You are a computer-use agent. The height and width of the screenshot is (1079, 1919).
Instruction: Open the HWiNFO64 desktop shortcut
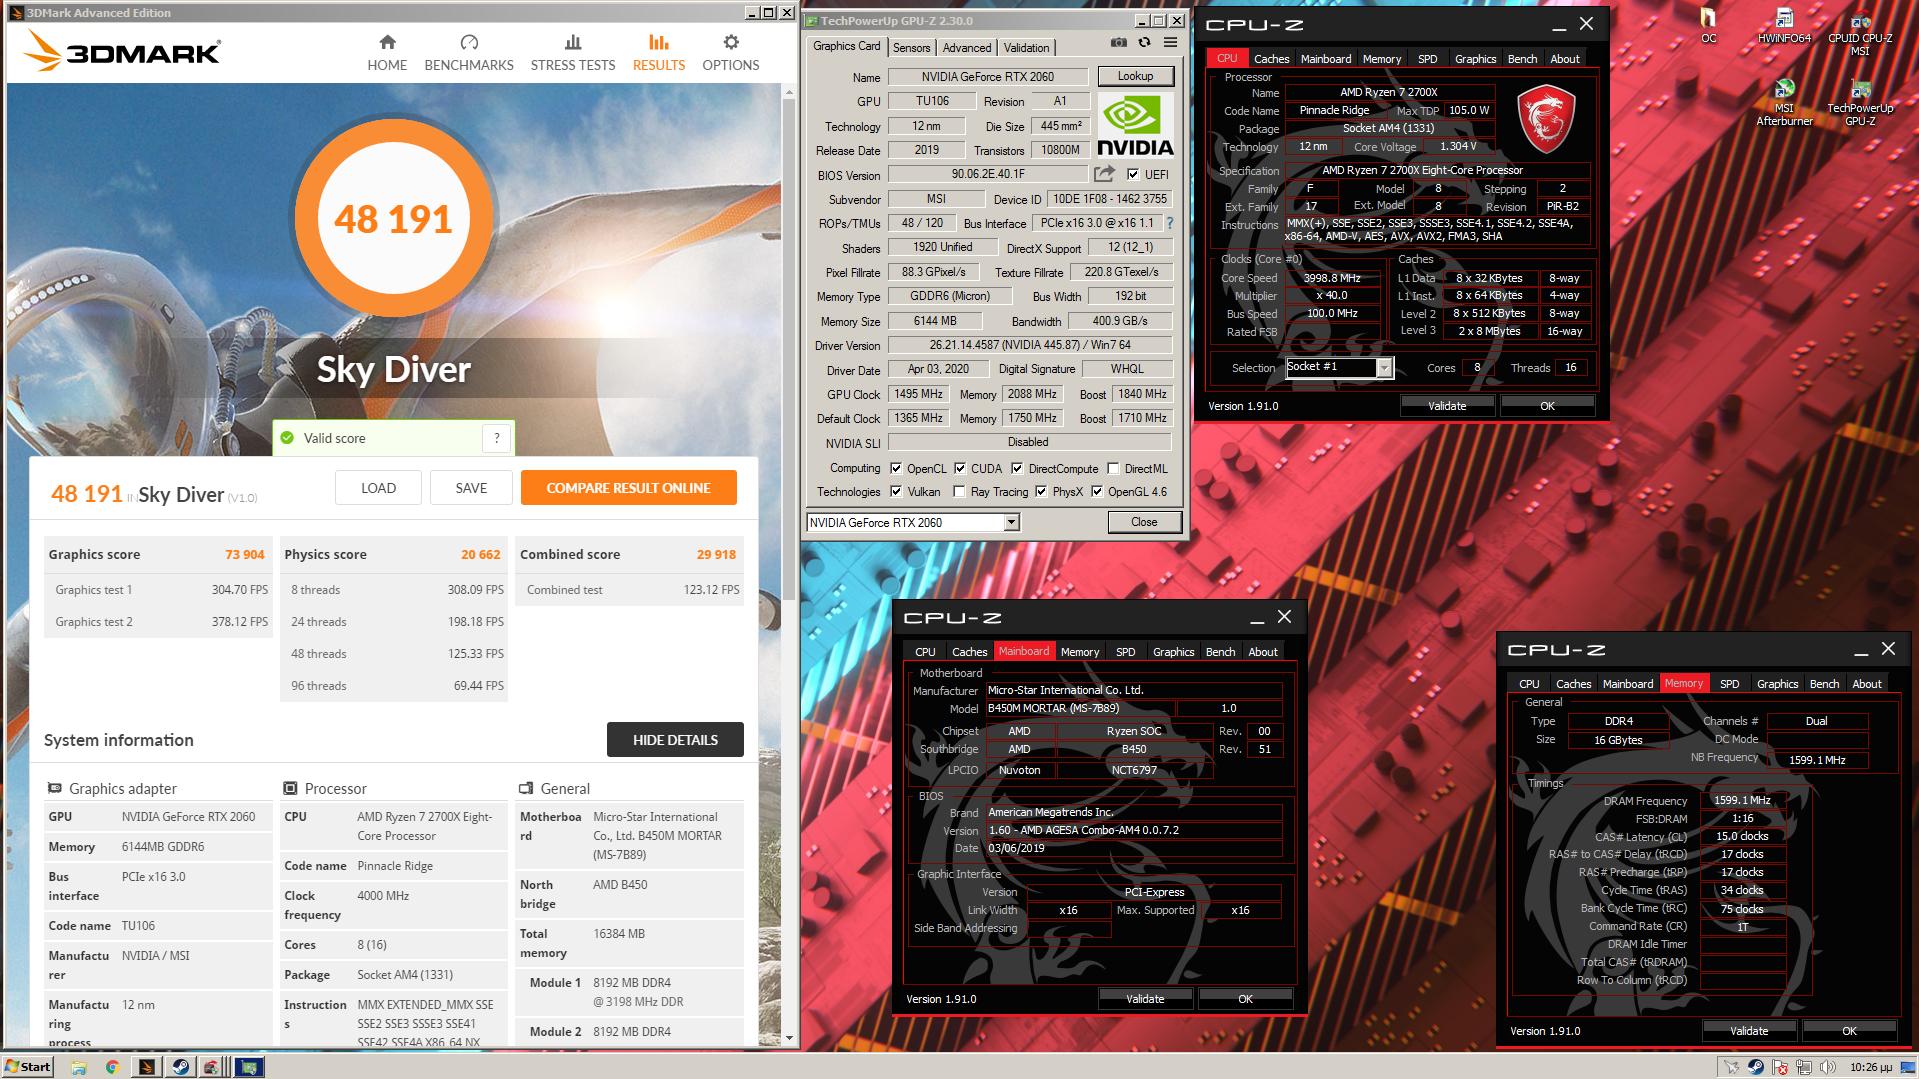point(1784,26)
